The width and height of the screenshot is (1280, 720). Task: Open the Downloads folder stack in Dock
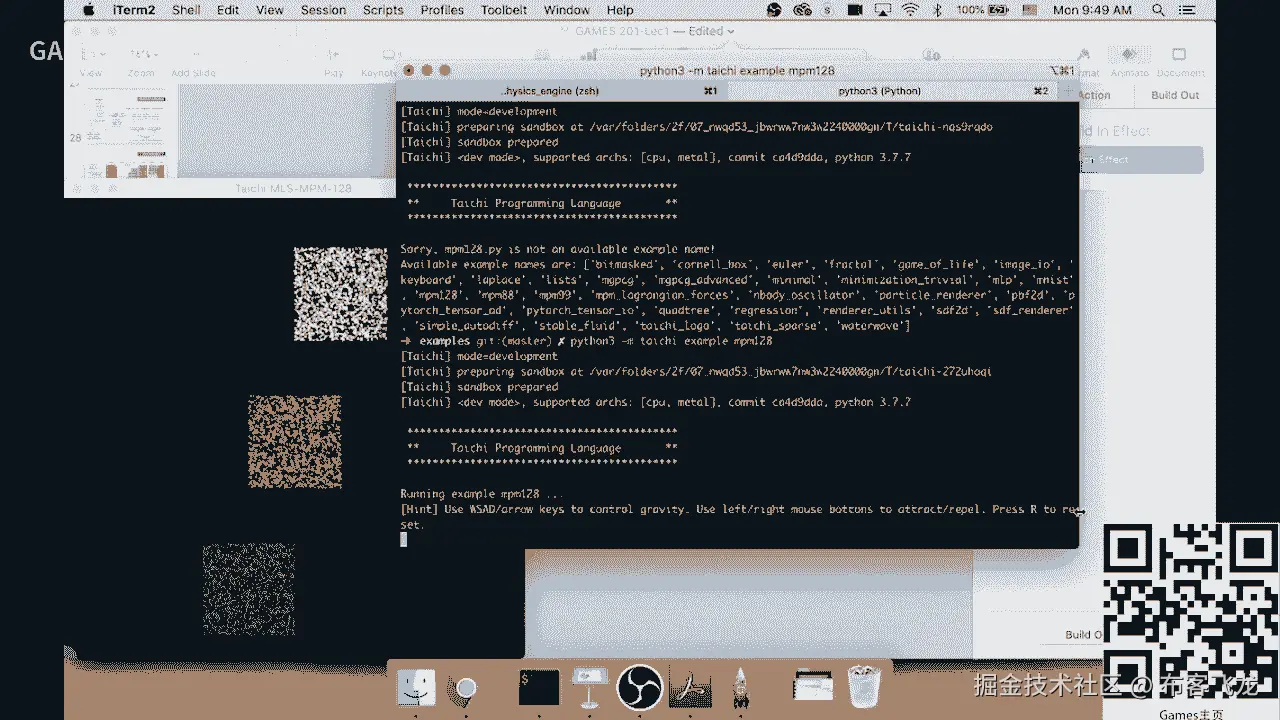(x=813, y=687)
